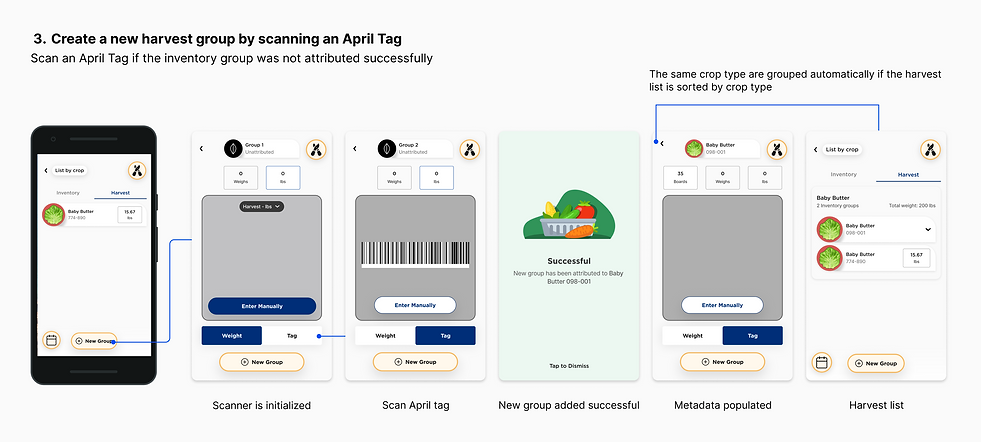The height and width of the screenshot is (442, 981).
Task: Switch to Tag on Scanner initialized screen
Action: pyautogui.click(x=292, y=336)
